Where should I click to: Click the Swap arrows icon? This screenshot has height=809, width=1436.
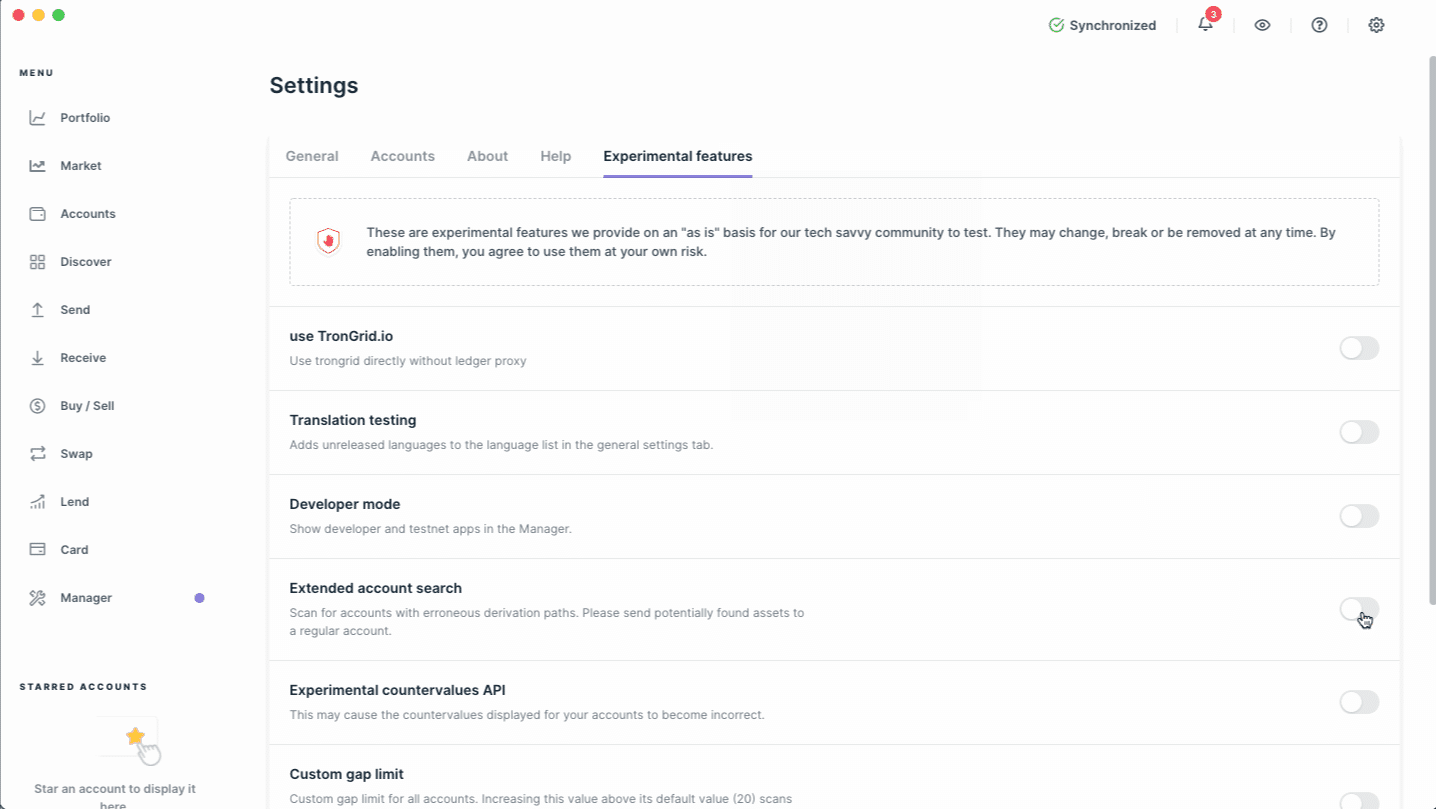point(38,454)
